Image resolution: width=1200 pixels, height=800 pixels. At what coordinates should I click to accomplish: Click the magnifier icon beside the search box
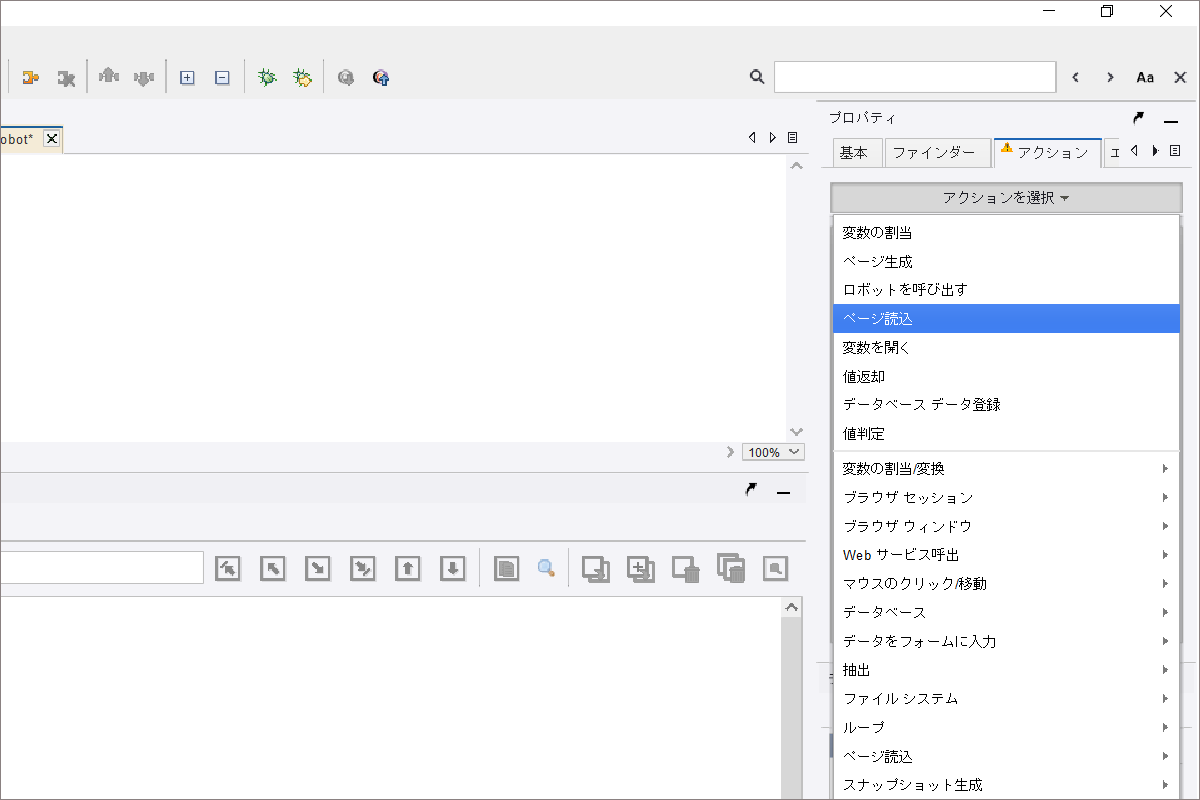(x=757, y=77)
